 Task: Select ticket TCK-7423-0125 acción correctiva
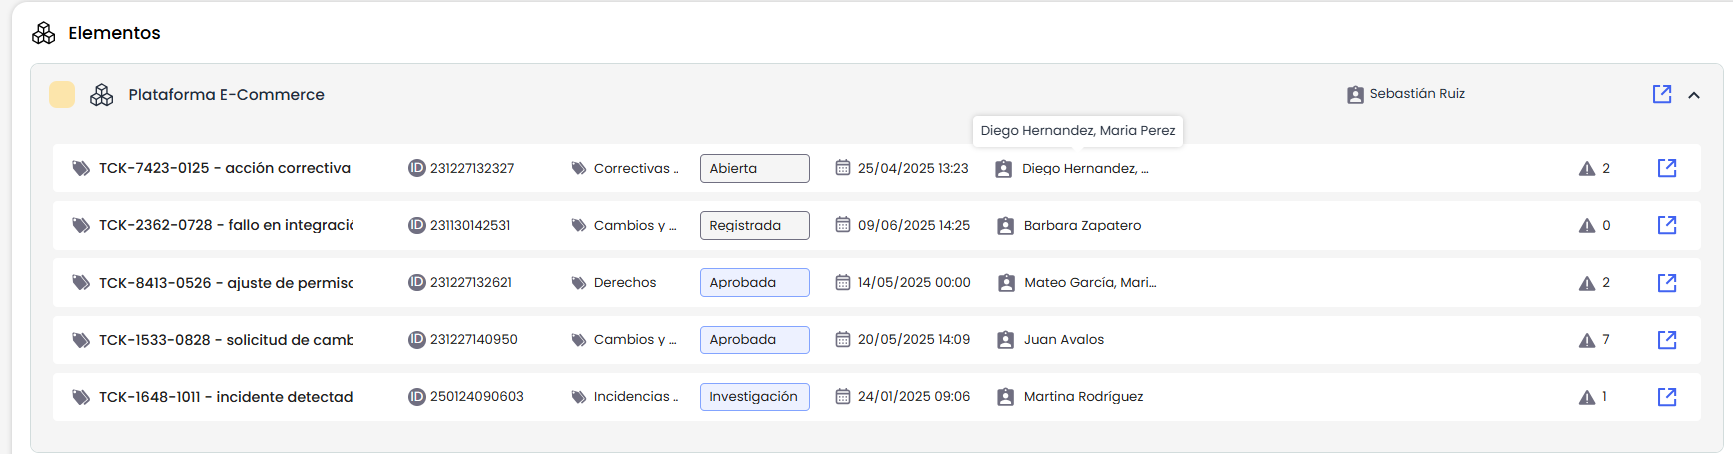224,168
